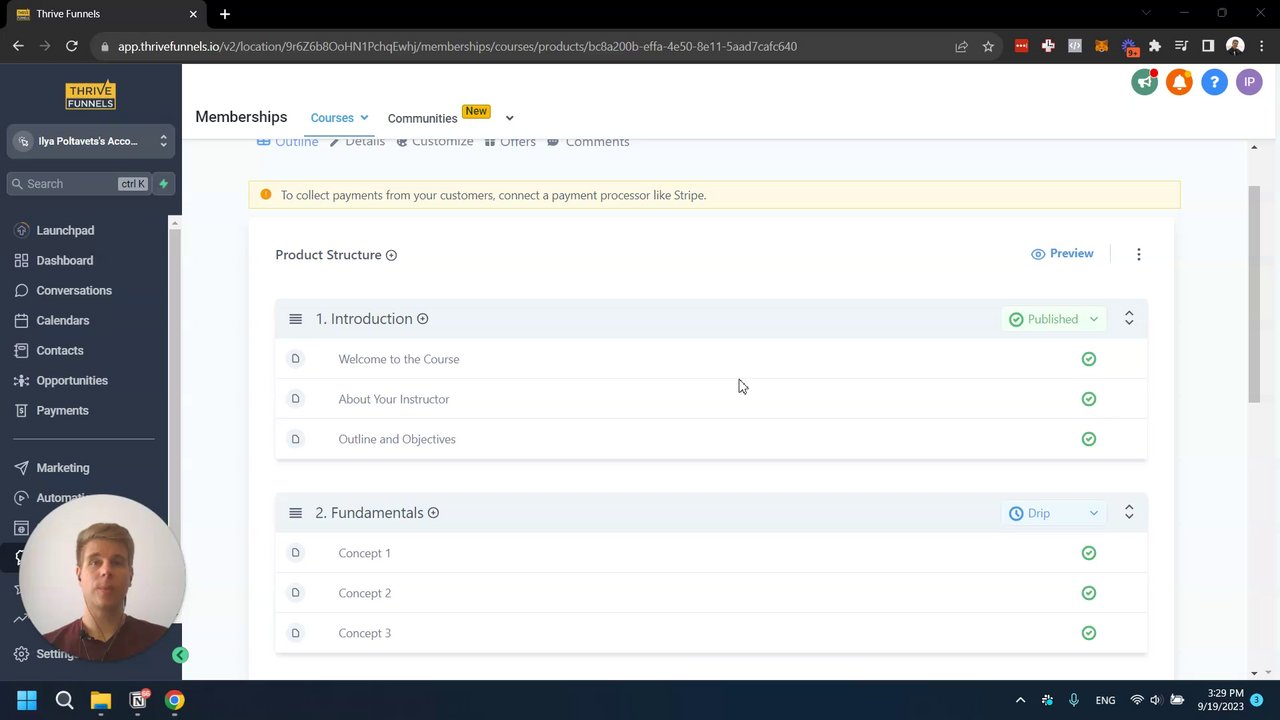
Task: Click the page vertical scrollbar
Action: [1254, 295]
